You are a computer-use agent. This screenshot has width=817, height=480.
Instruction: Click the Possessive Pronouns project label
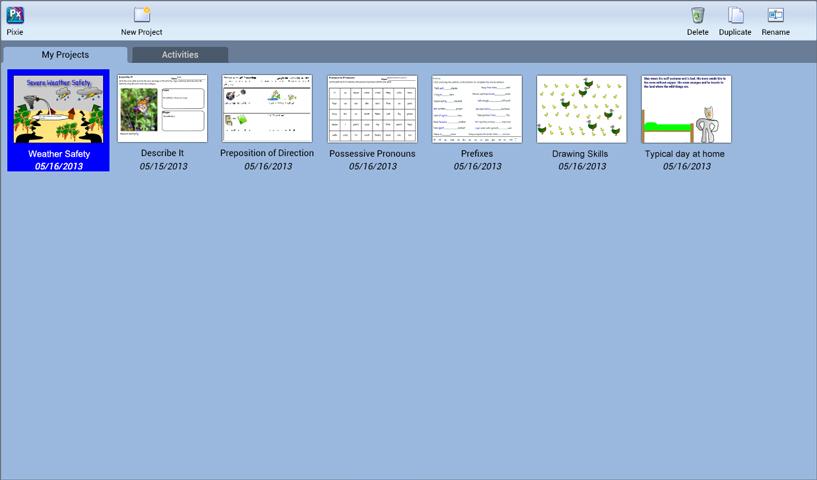click(x=372, y=154)
